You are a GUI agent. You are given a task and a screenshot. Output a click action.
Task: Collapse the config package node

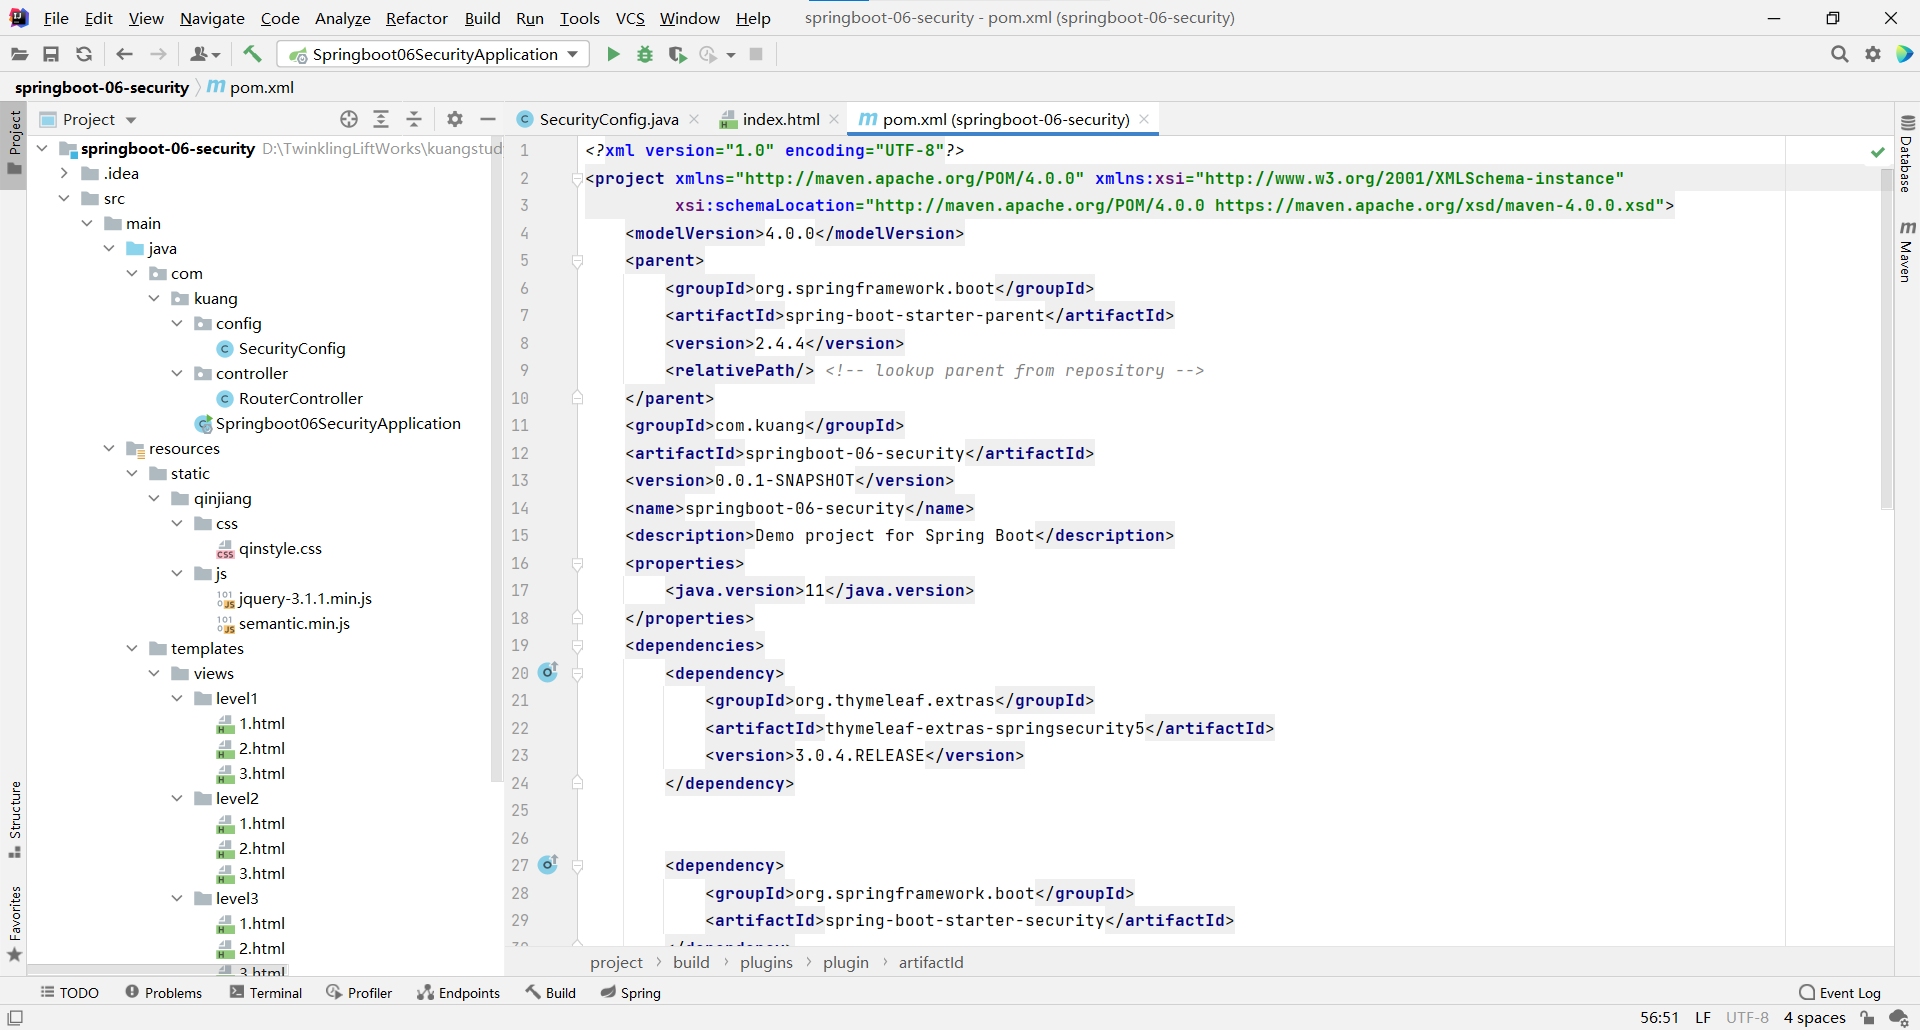click(177, 323)
